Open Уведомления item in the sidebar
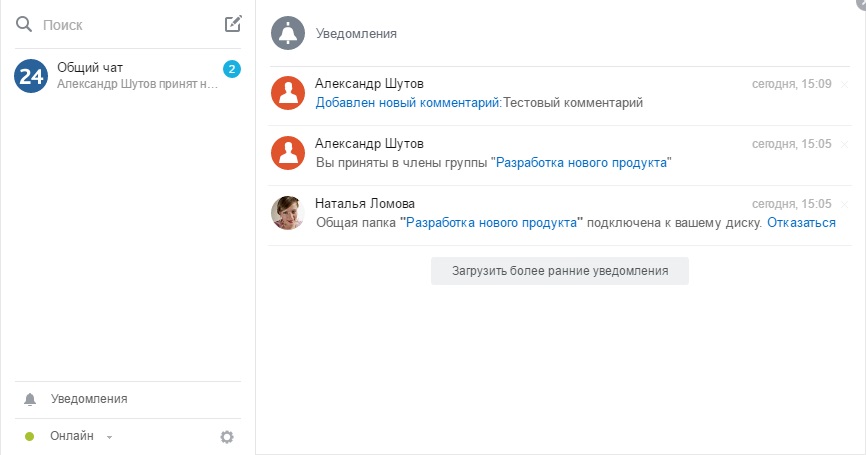Image resolution: width=866 pixels, height=455 pixels. click(x=89, y=399)
